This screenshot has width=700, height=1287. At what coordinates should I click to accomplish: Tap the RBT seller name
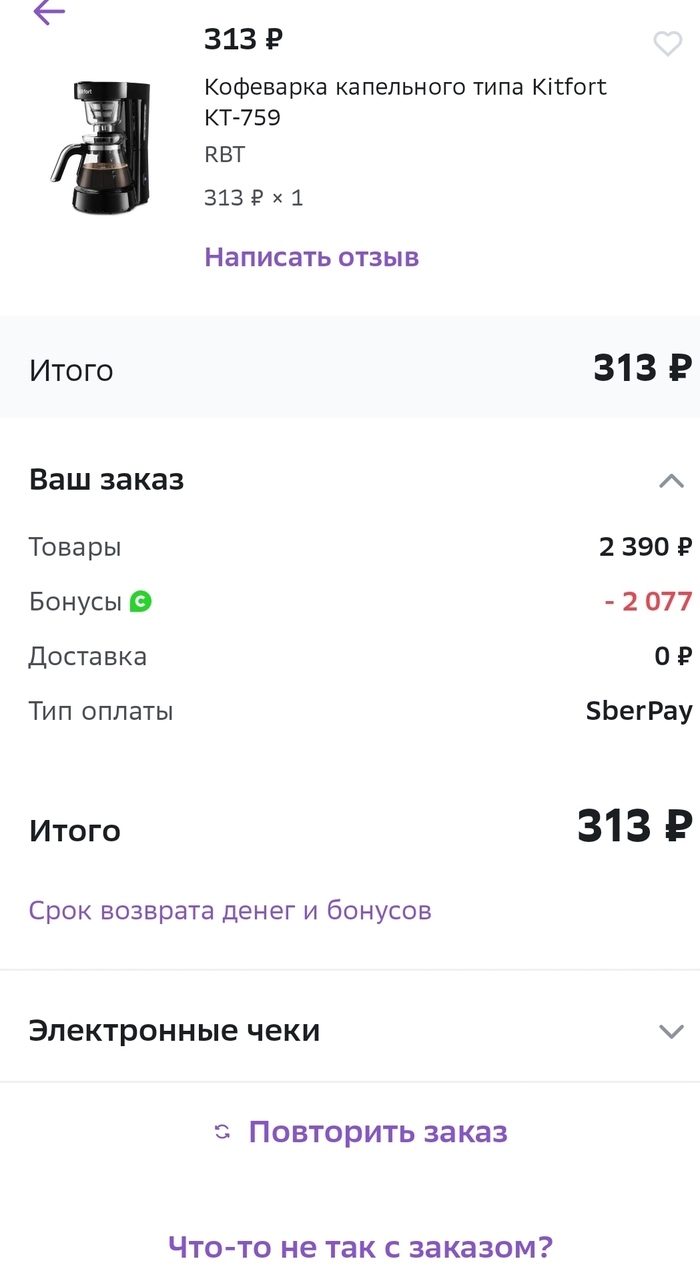point(224,155)
